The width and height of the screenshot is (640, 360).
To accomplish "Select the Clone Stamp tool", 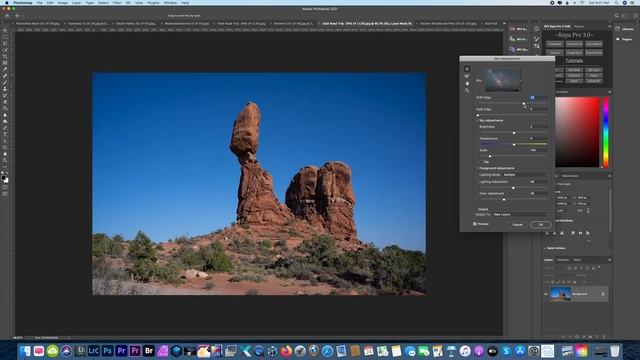I will coord(5,89).
